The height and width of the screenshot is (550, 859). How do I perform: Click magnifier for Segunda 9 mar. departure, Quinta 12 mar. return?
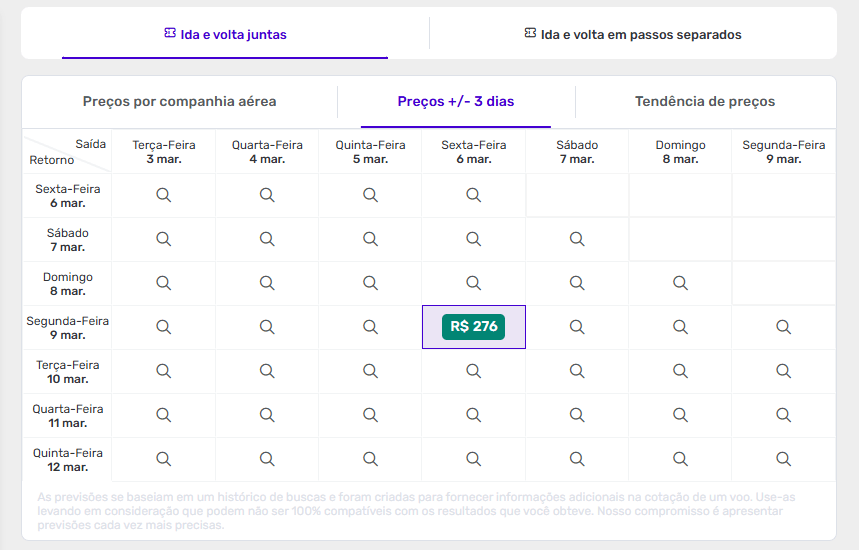click(784, 459)
